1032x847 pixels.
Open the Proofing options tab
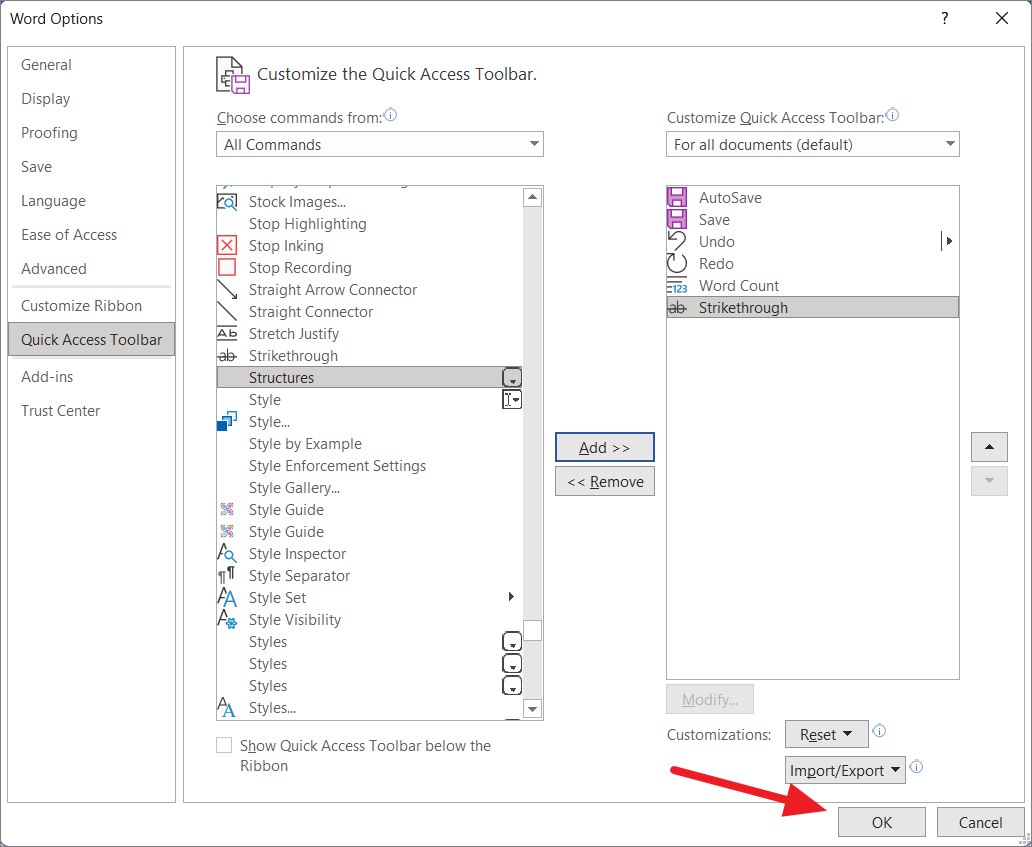(49, 133)
